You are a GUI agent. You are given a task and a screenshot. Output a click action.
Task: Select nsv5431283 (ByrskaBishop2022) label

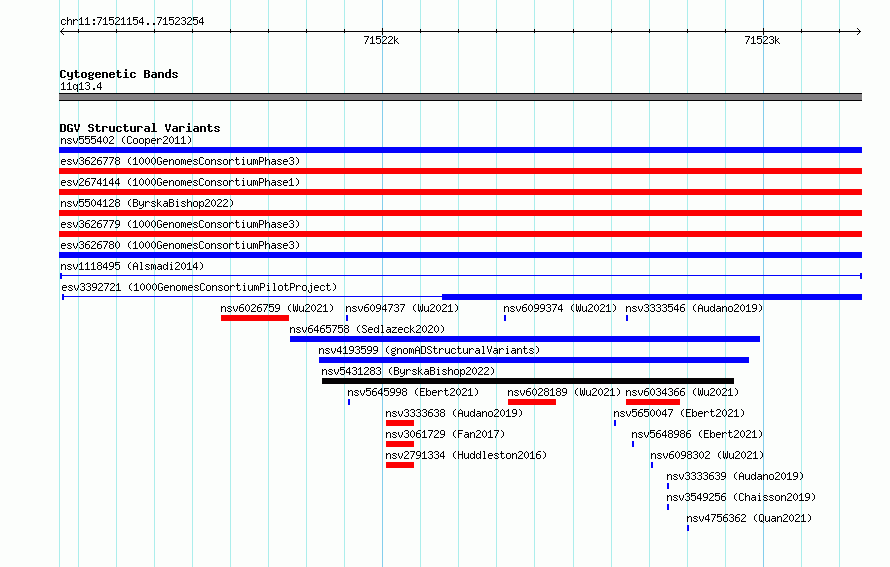(408, 371)
